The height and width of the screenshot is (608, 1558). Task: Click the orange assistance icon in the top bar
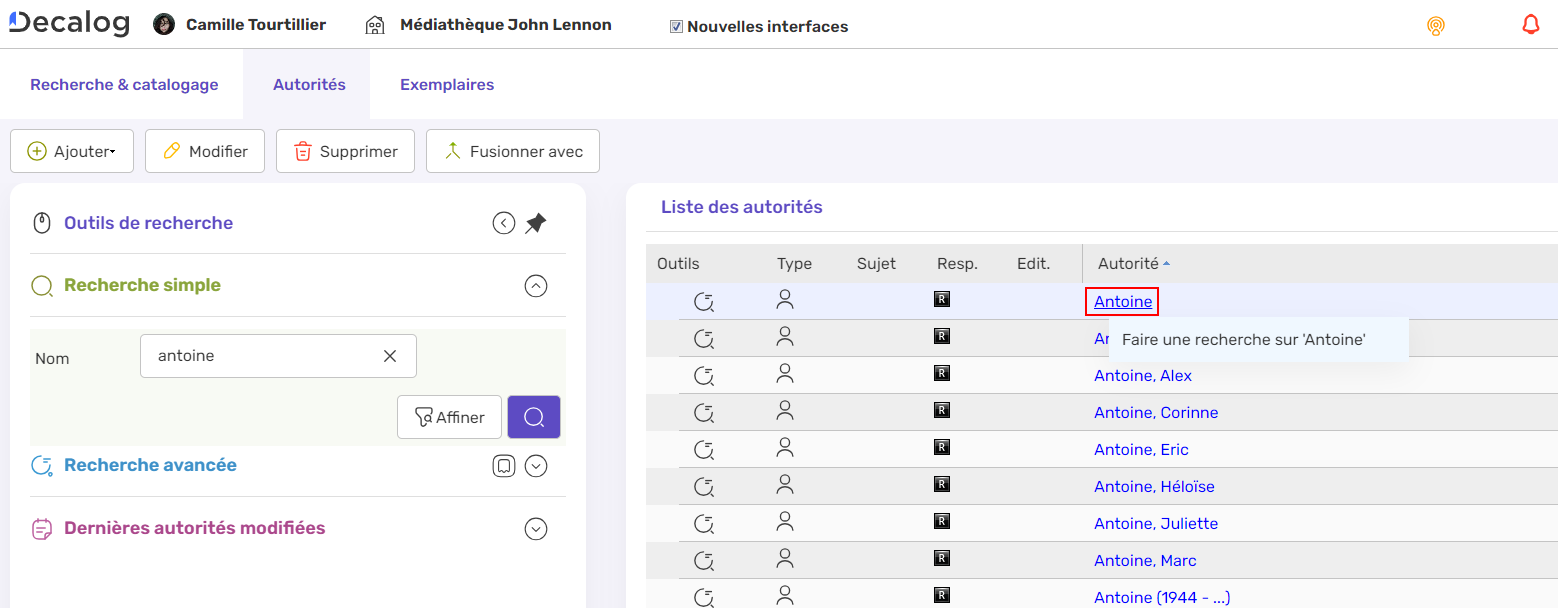1436,26
